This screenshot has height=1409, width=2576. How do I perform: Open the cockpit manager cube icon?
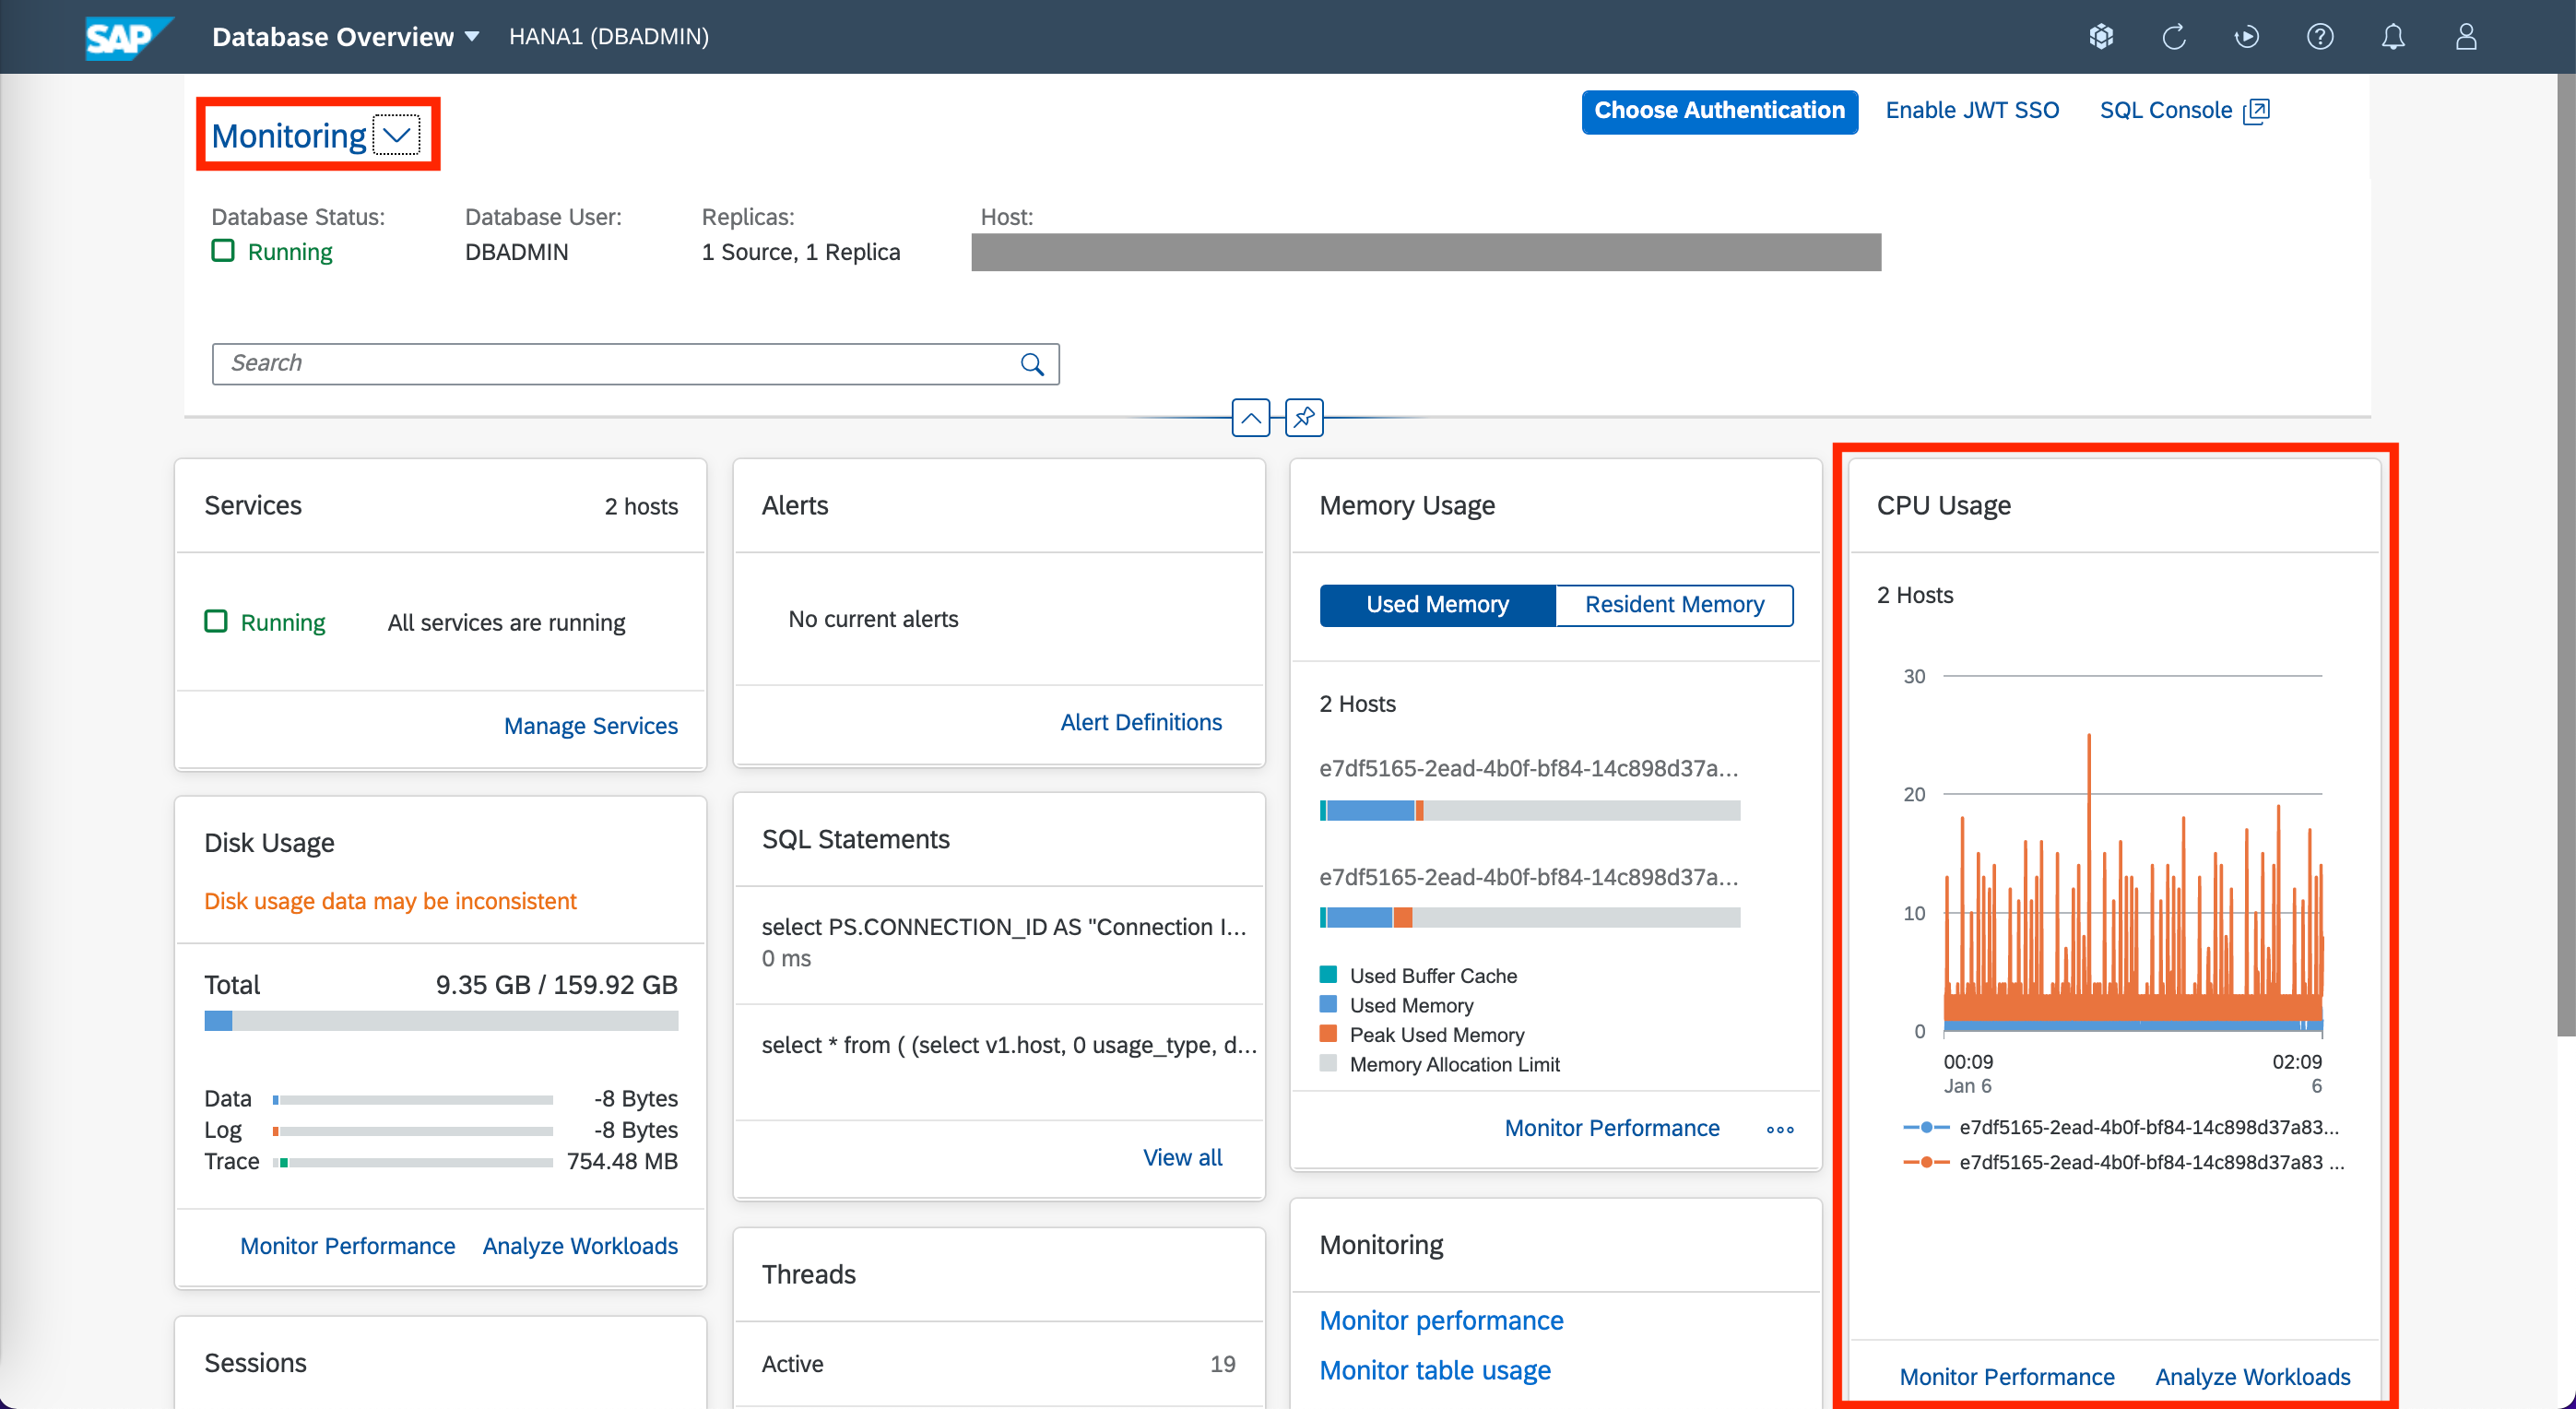point(2101,37)
